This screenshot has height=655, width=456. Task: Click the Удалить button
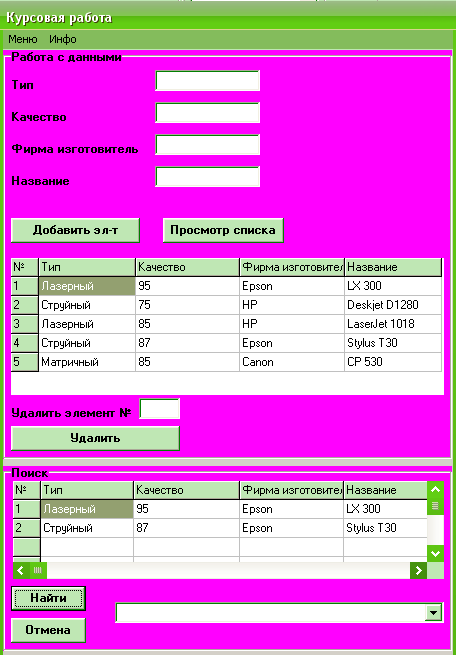coord(95,438)
